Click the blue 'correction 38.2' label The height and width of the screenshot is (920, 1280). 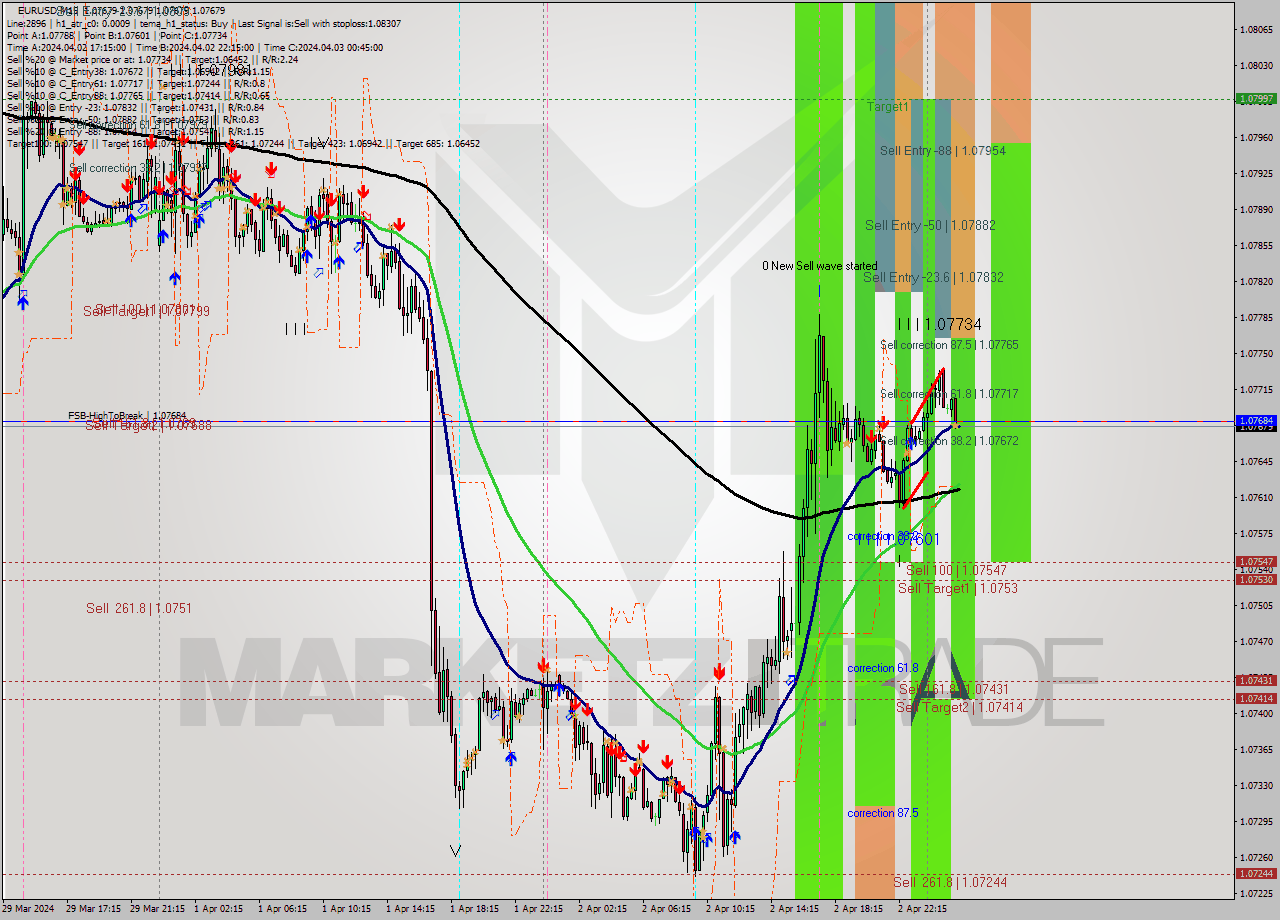pyautogui.click(x=883, y=537)
